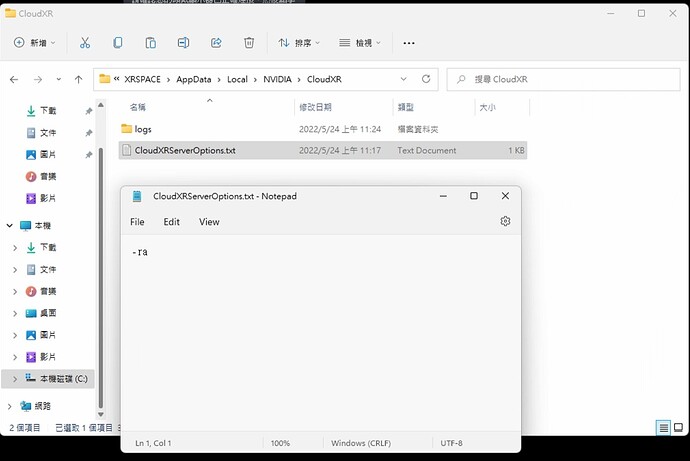Open Notepad File menu
This screenshot has height=461, width=690.
[x=137, y=222]
